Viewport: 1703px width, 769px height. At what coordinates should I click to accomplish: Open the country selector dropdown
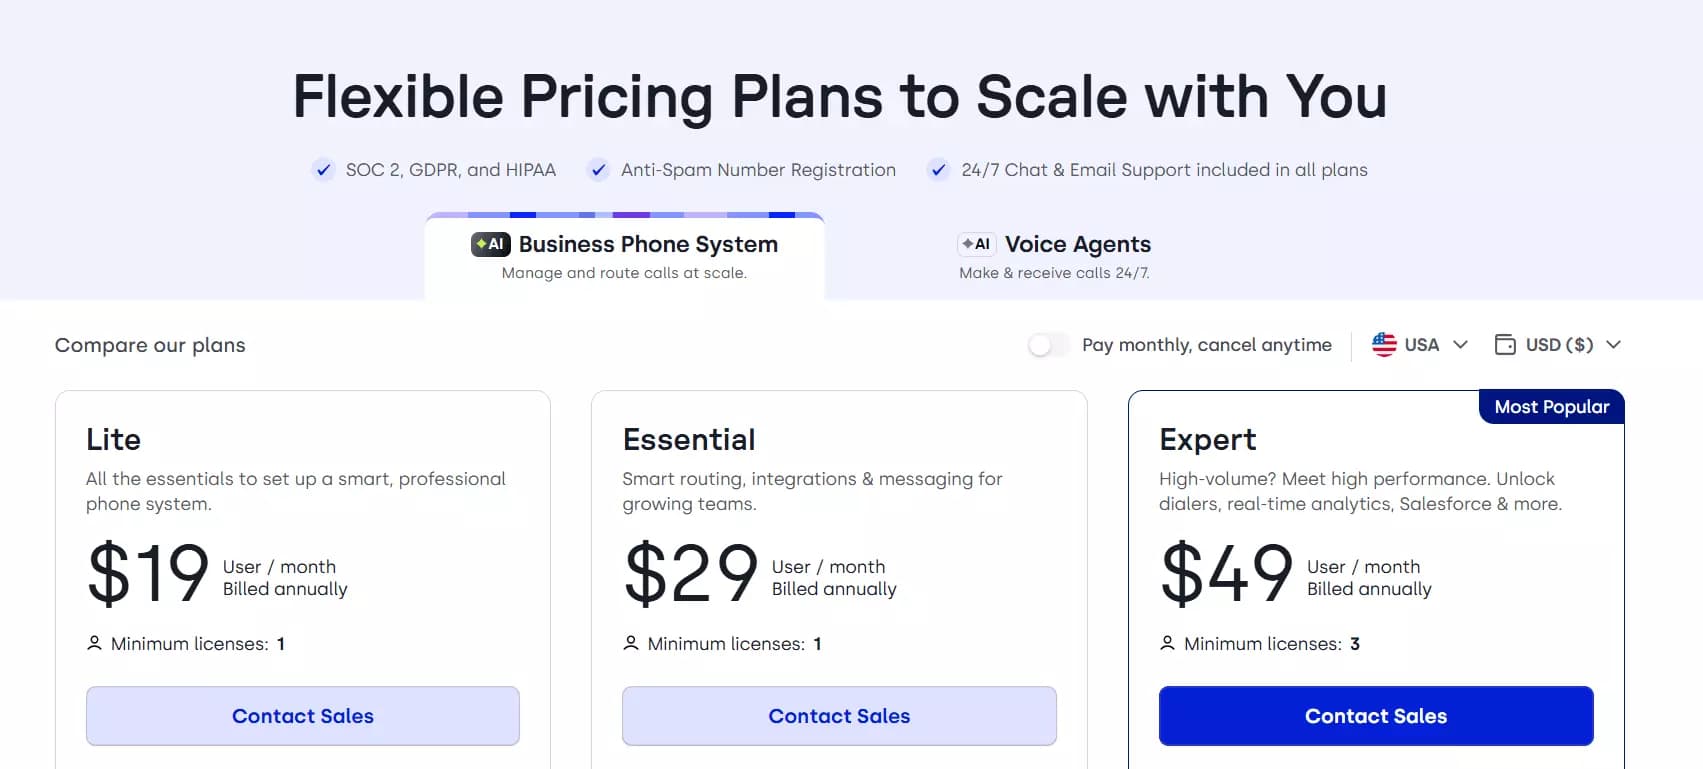point(1420,344)
